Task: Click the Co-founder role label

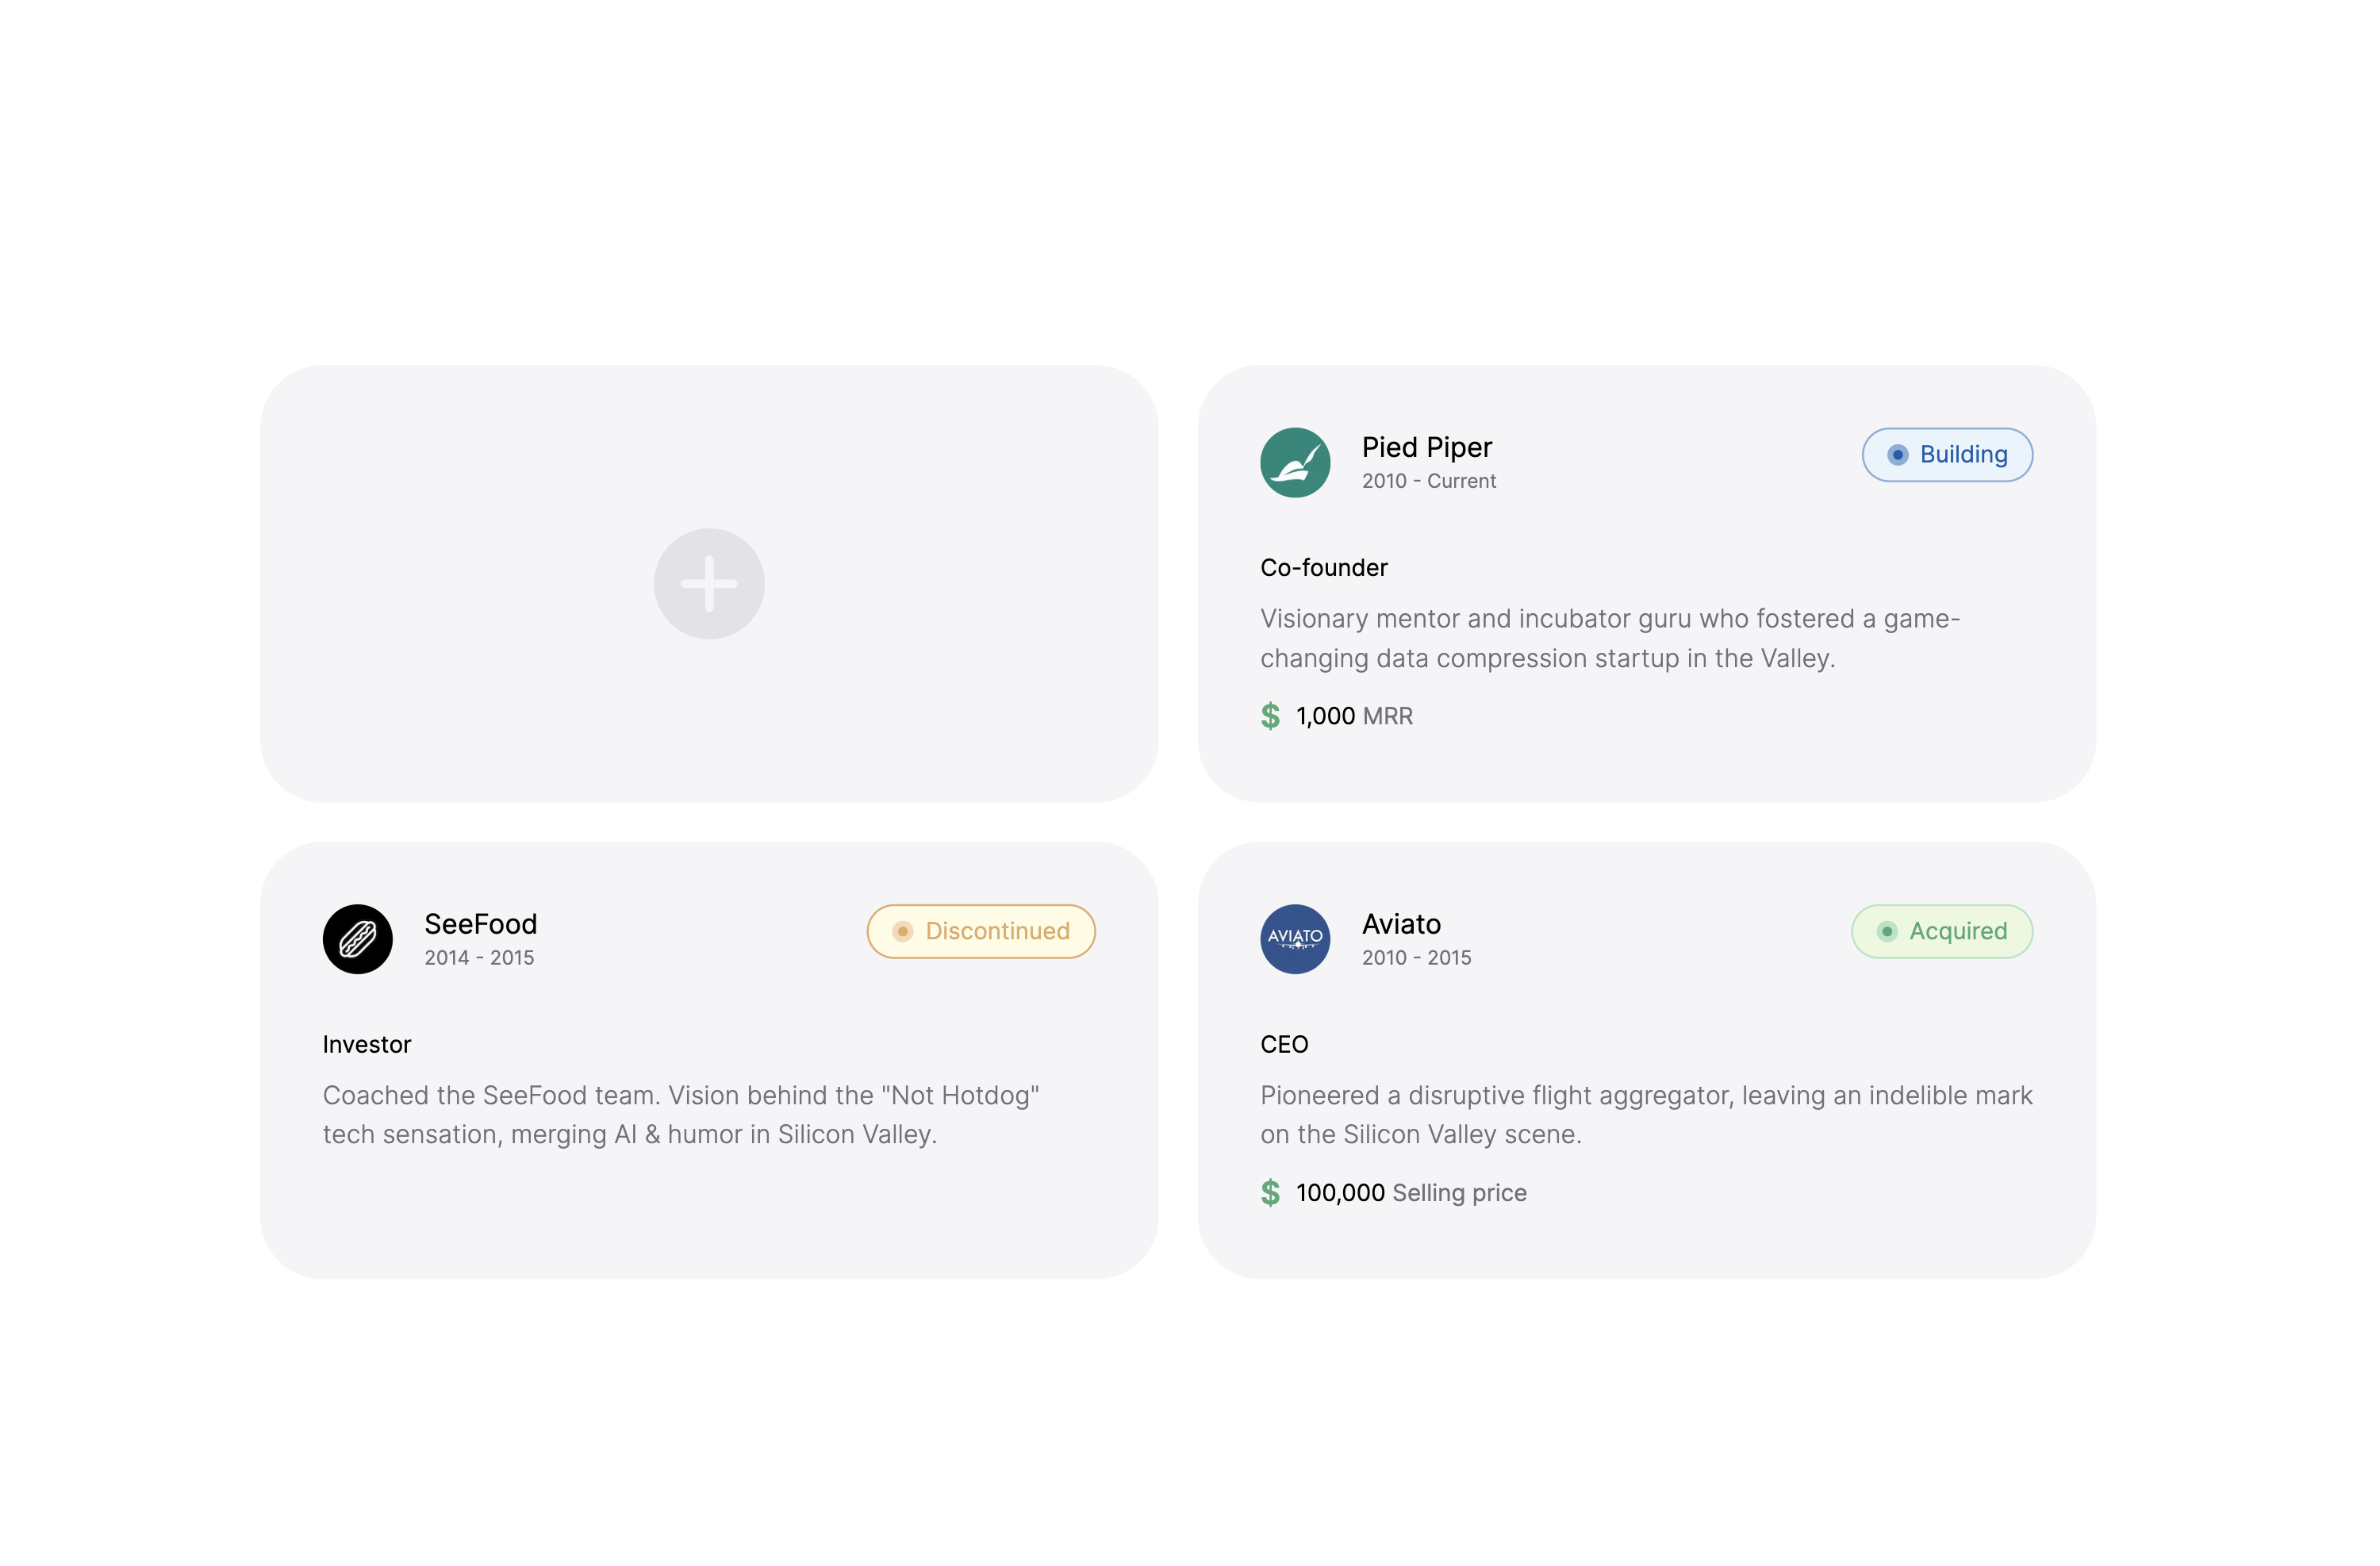Action: [x=1324, y=568]
